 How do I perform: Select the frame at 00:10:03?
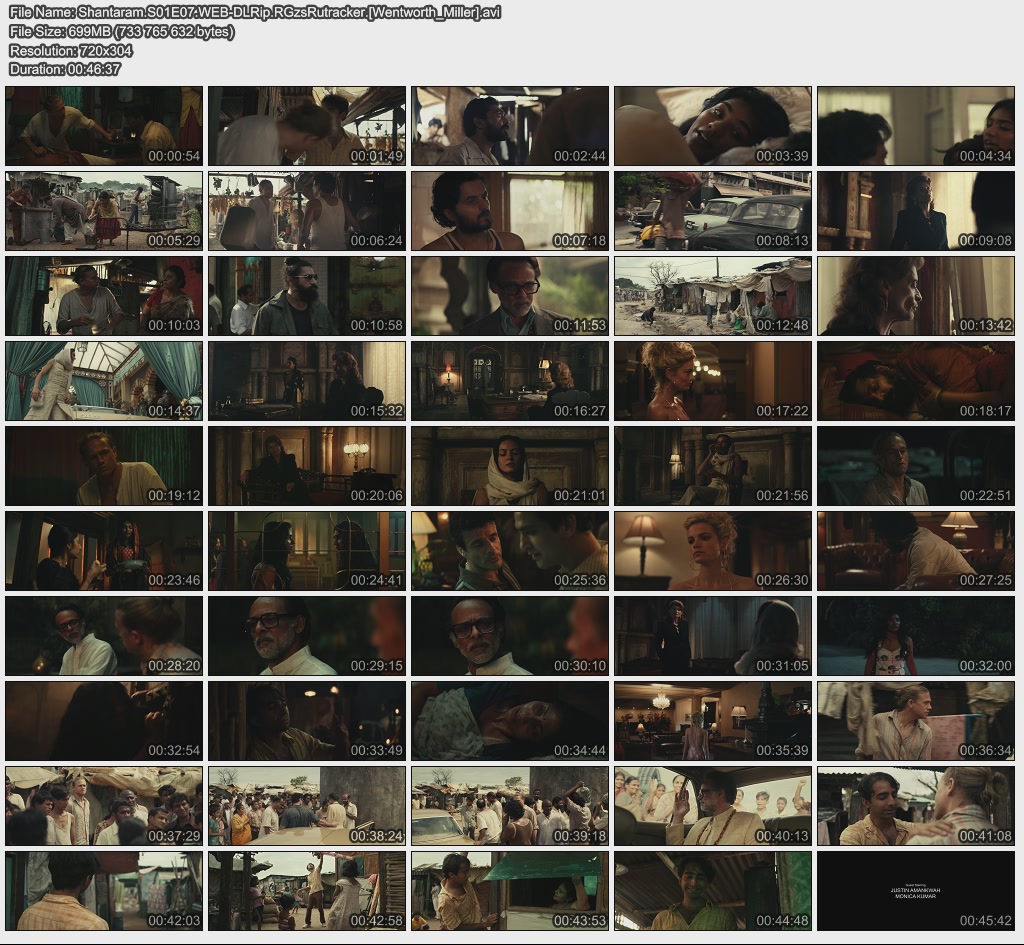click(104, 296)
